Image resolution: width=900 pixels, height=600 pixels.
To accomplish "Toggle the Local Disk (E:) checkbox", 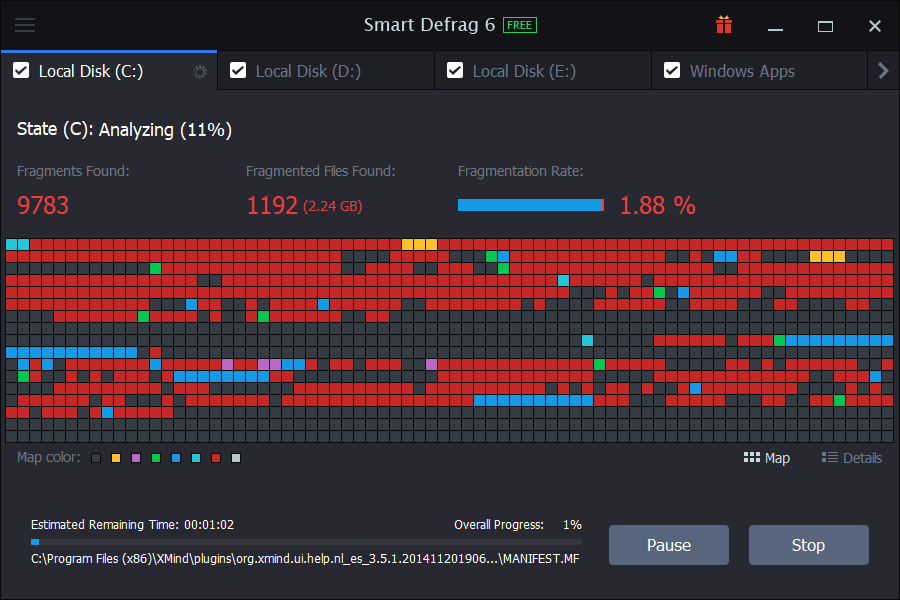I will pyautogui.click(x=455, y=71).
